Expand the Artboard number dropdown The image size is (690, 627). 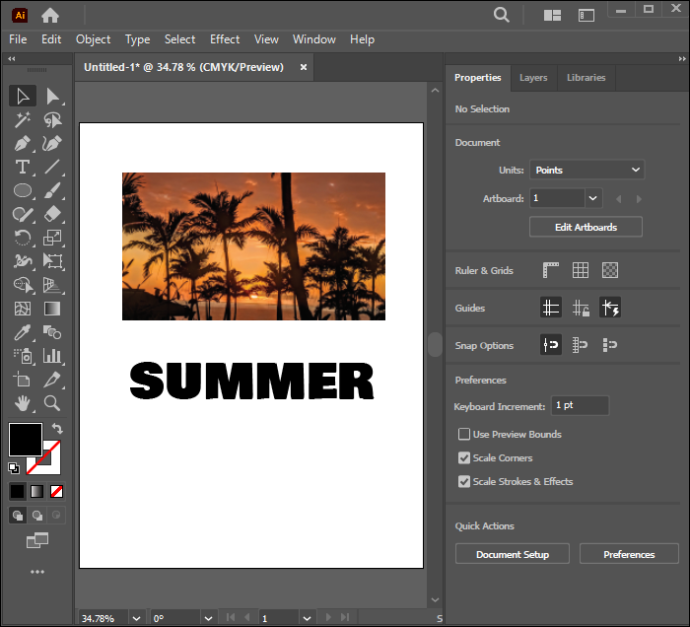pos(593,198)
